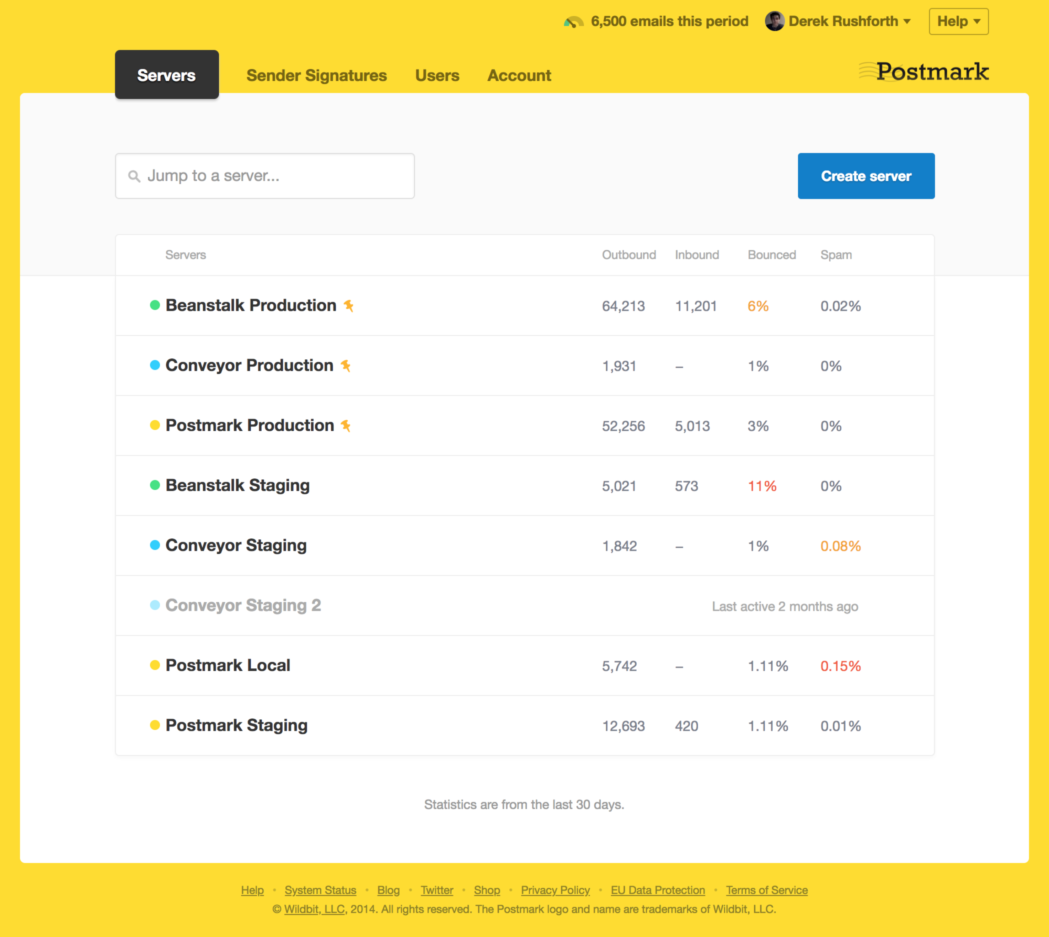Click the 6,500 emails this period text

pos(669,21)
